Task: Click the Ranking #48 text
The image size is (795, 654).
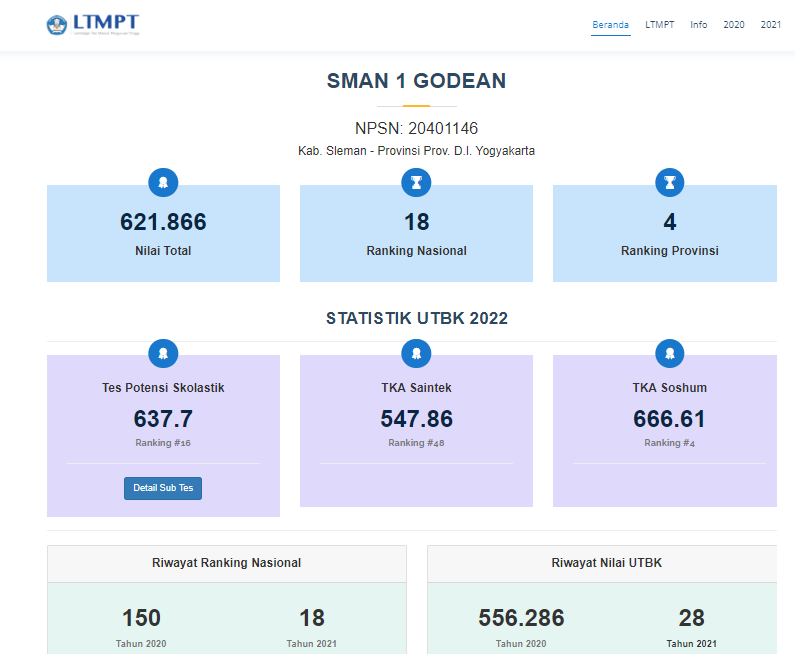Action: tap(416, 443)
